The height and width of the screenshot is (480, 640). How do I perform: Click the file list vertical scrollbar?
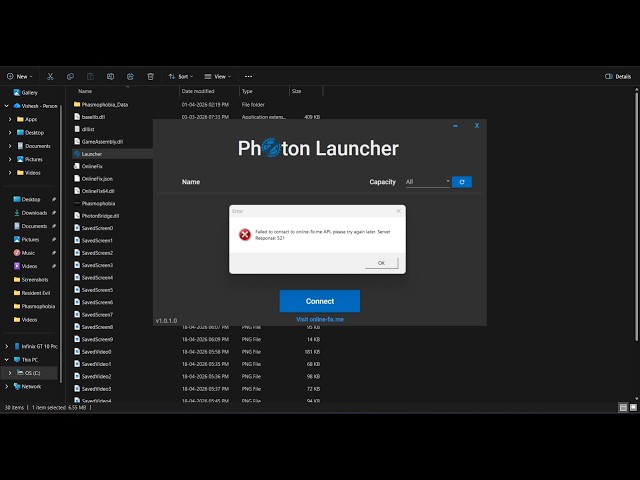[636, 216]
